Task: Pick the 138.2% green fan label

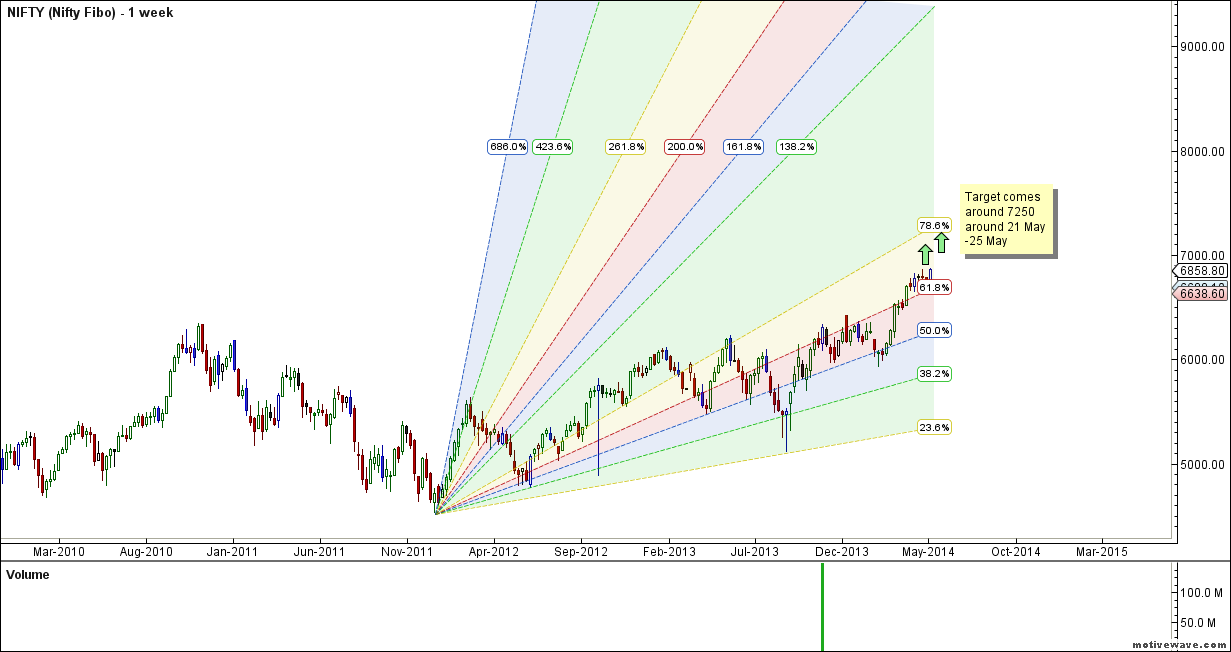Action: point(797,147)
